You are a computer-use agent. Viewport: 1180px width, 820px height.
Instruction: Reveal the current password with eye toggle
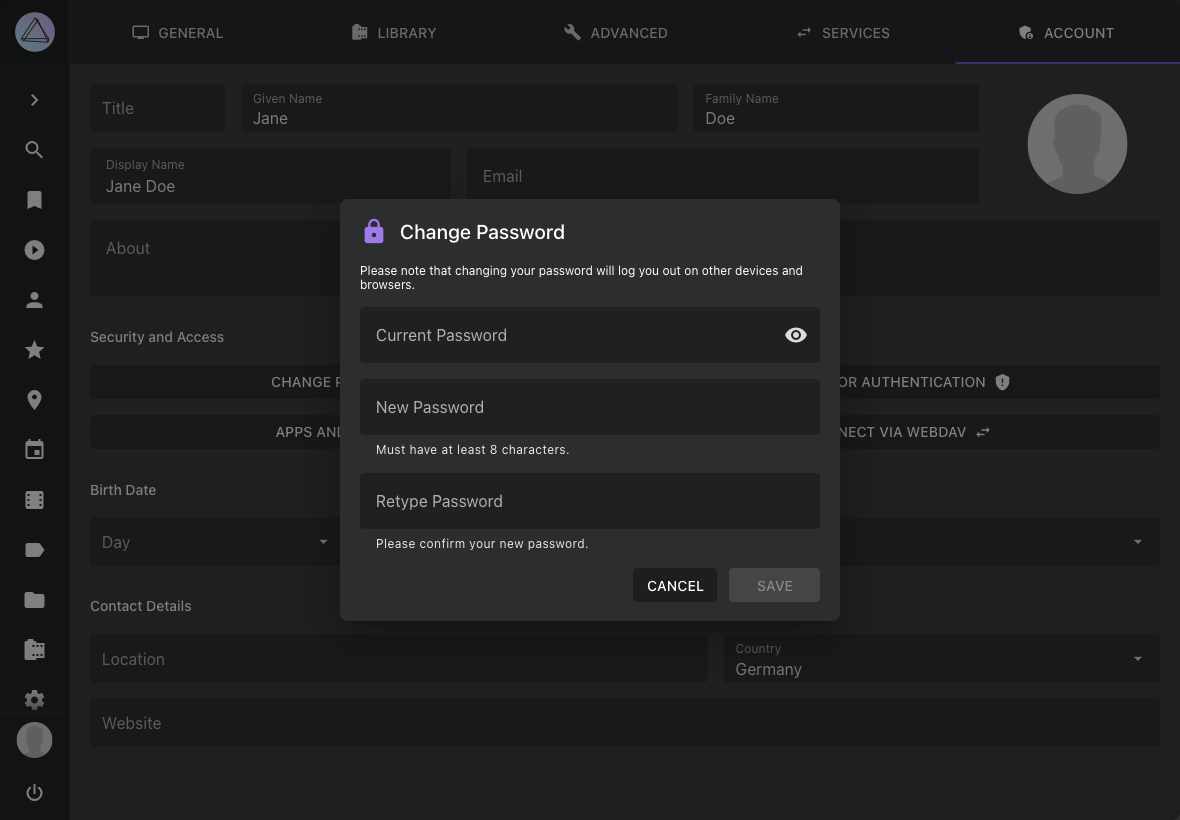tap(795, 335)
